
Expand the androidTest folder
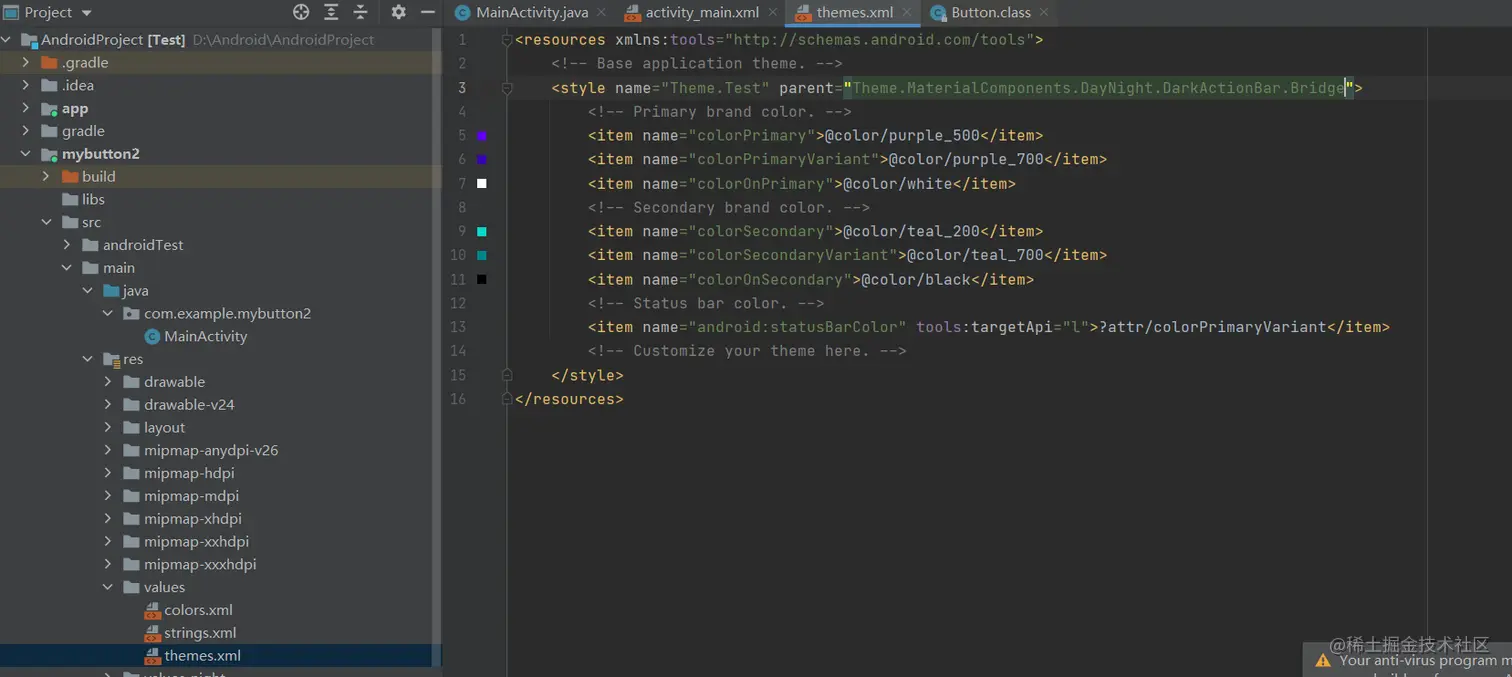[x=67, y=245]
